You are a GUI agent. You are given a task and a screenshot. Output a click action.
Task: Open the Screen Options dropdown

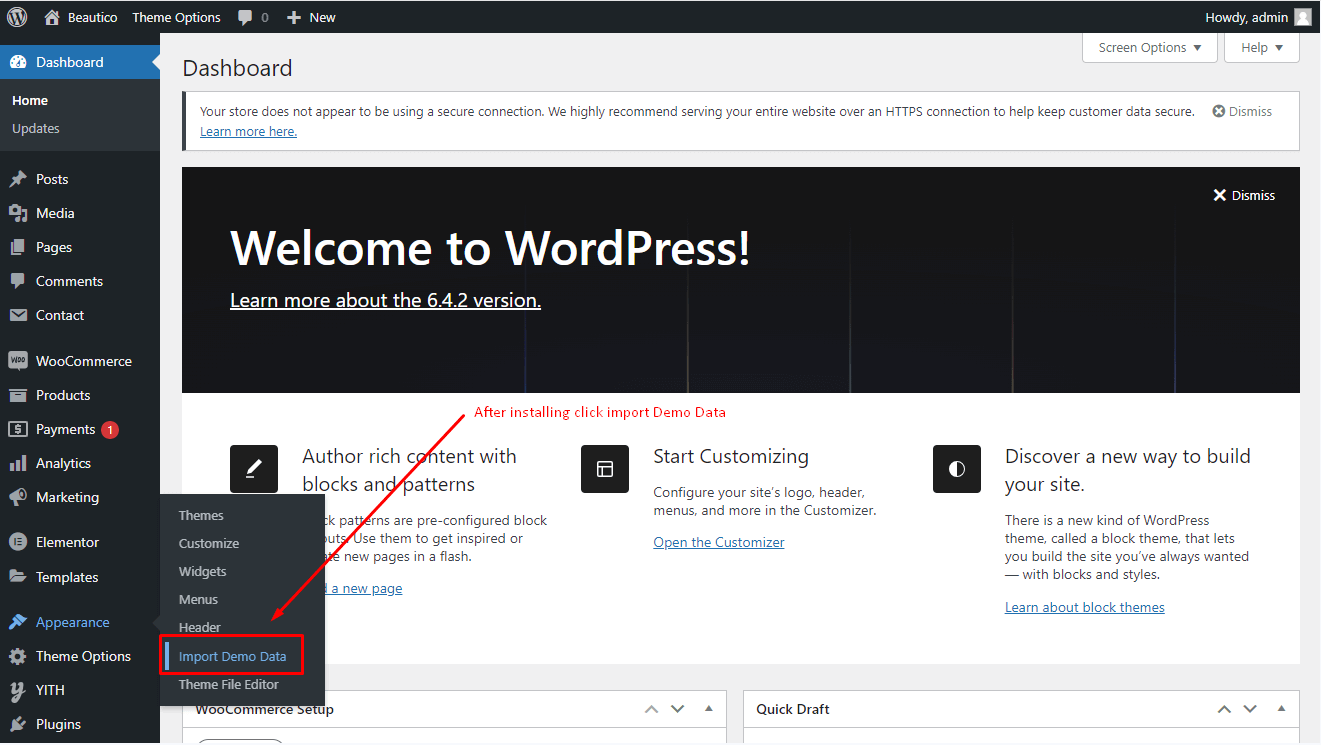[x=1150, y=48]
